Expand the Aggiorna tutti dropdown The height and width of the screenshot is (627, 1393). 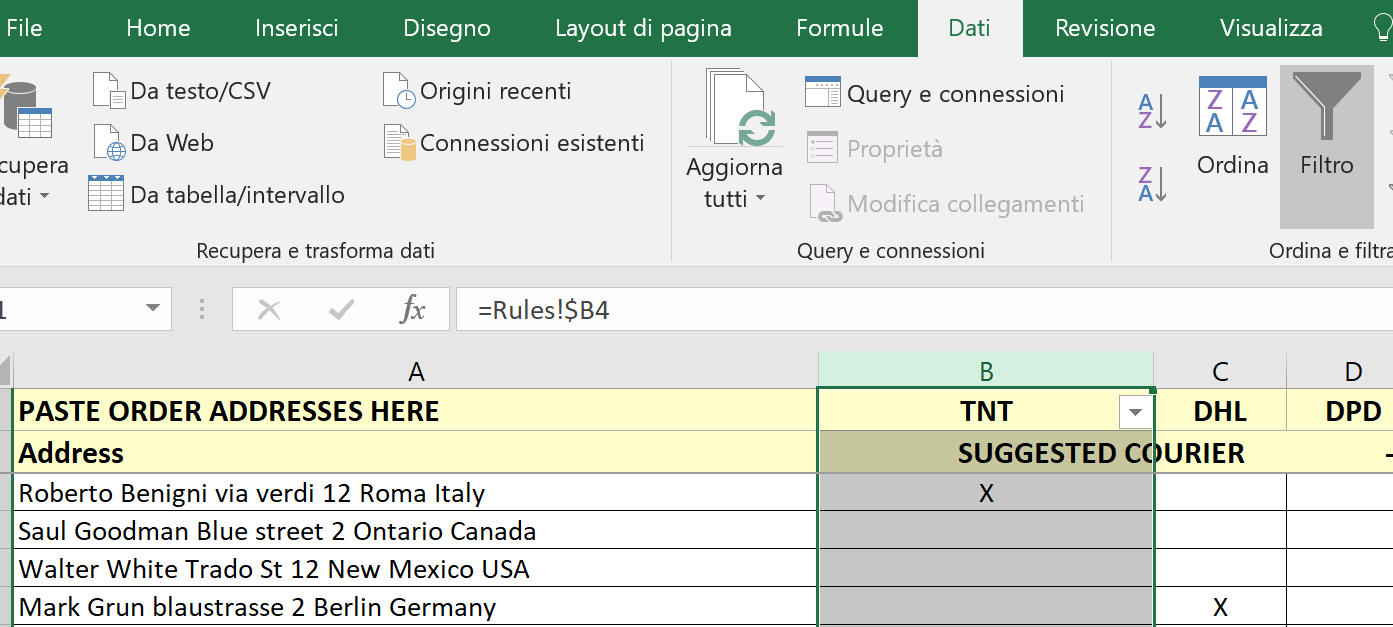tap(759, 199)
